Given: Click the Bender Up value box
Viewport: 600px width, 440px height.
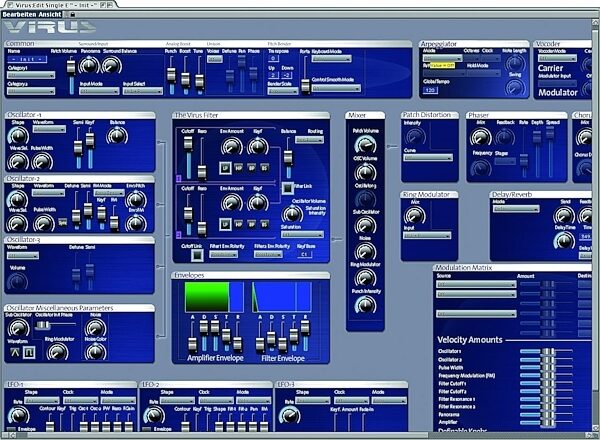Looking at the screenshot, I should click(272, 75).
